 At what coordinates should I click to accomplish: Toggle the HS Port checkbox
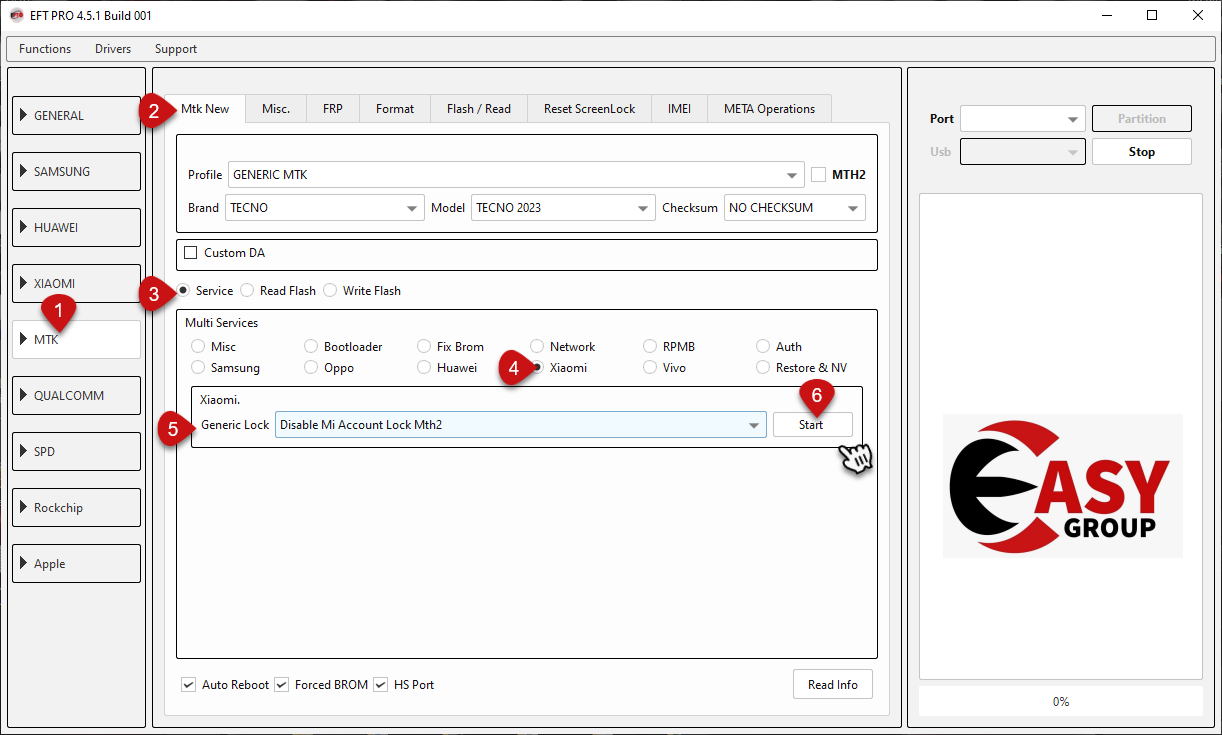(x=380, y=685)
